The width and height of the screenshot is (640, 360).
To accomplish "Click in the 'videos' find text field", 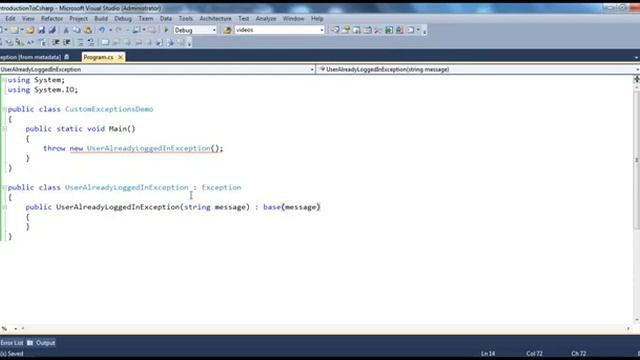I will (276, 30).
